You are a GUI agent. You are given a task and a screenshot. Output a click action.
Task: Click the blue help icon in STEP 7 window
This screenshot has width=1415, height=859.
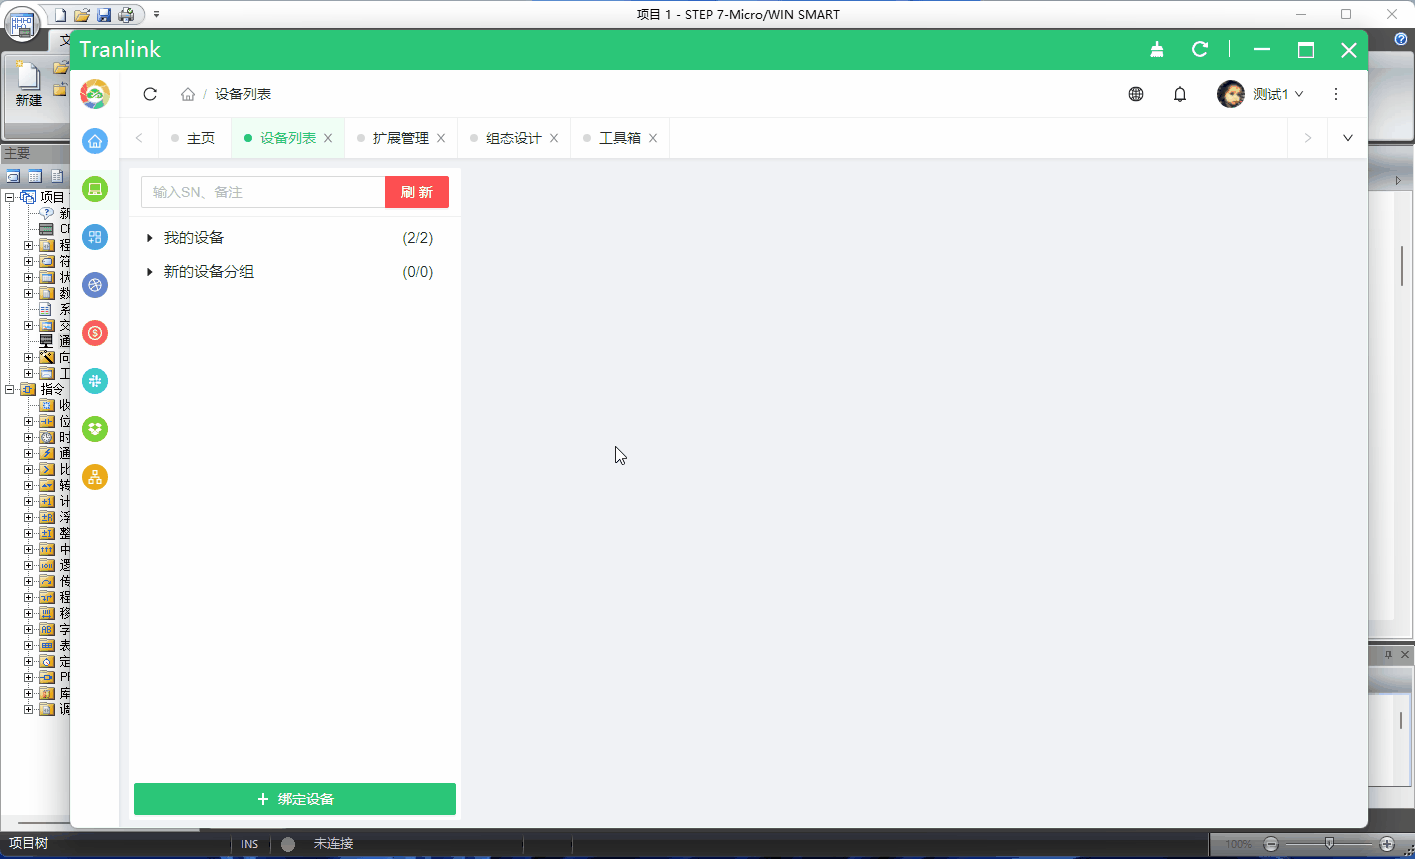(1401, 38)
